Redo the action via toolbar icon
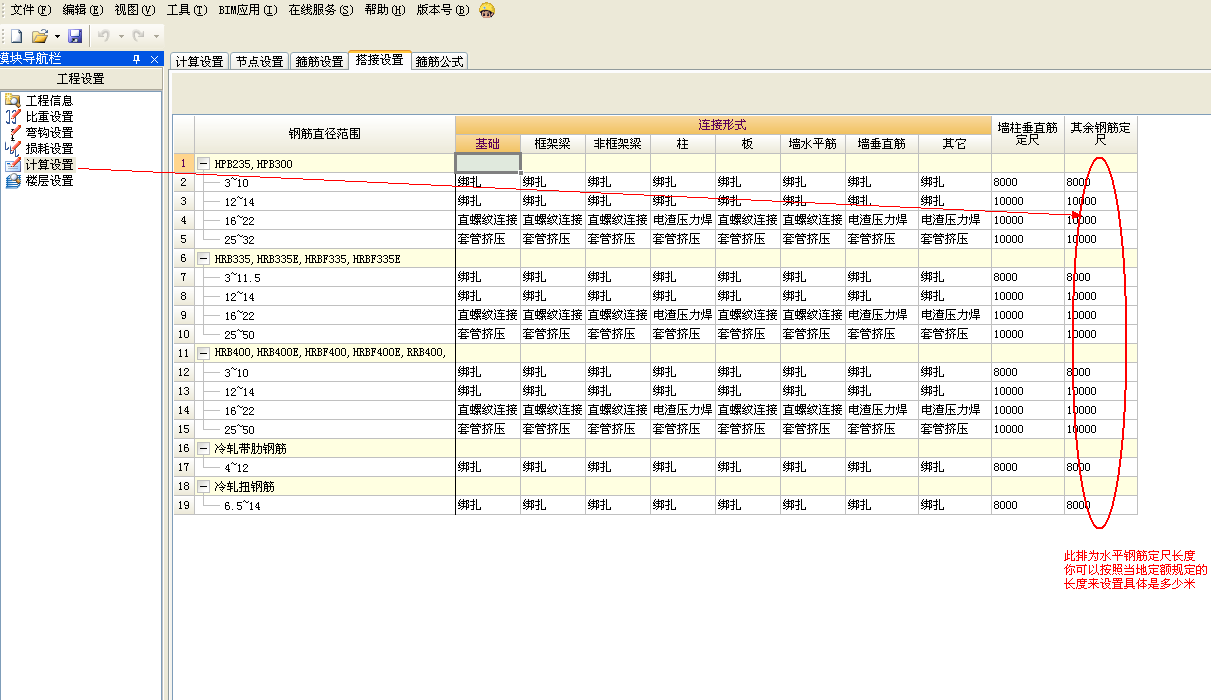The height and width of the screenshot is (700, 1211). [139, 36]
